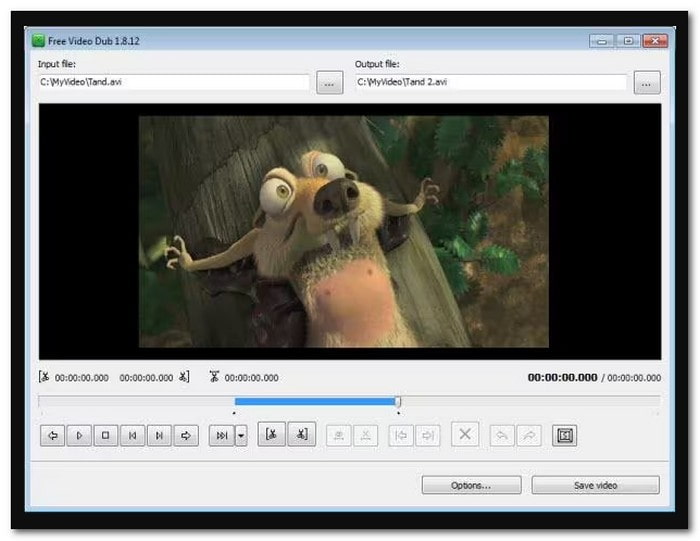Click the greyed remove selection mark button
Viewport: 700px width, 541px height.
point(366,435)
